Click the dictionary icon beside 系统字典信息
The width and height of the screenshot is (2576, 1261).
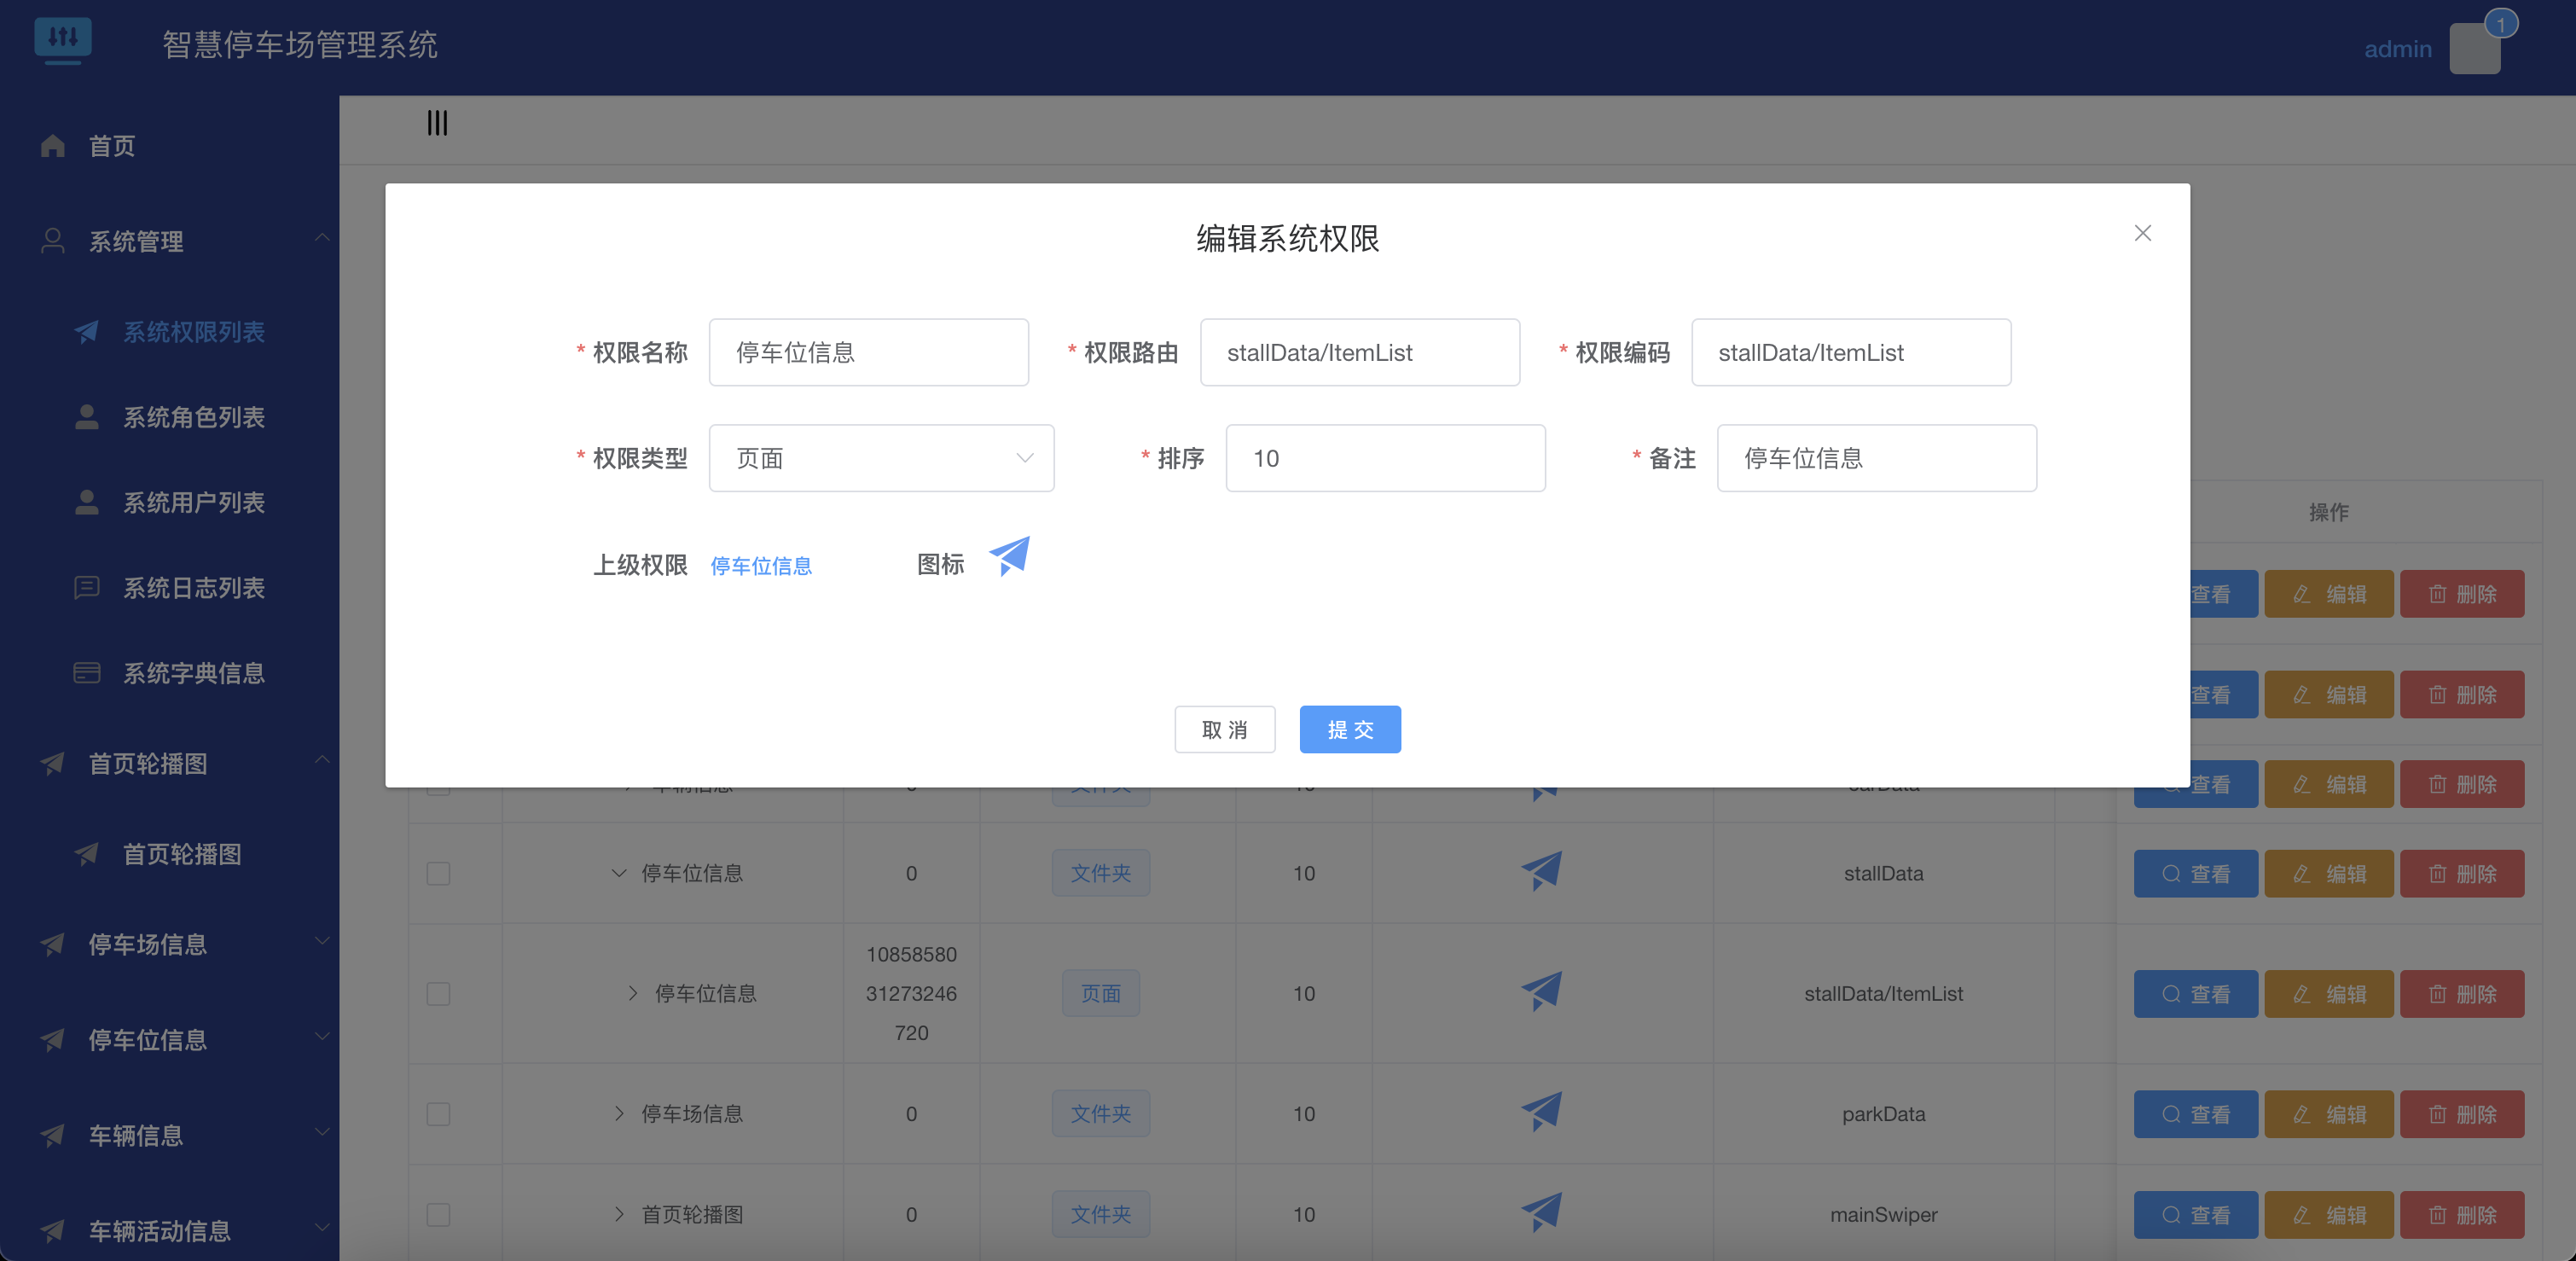pyautogui.click(x=86, y=673)
